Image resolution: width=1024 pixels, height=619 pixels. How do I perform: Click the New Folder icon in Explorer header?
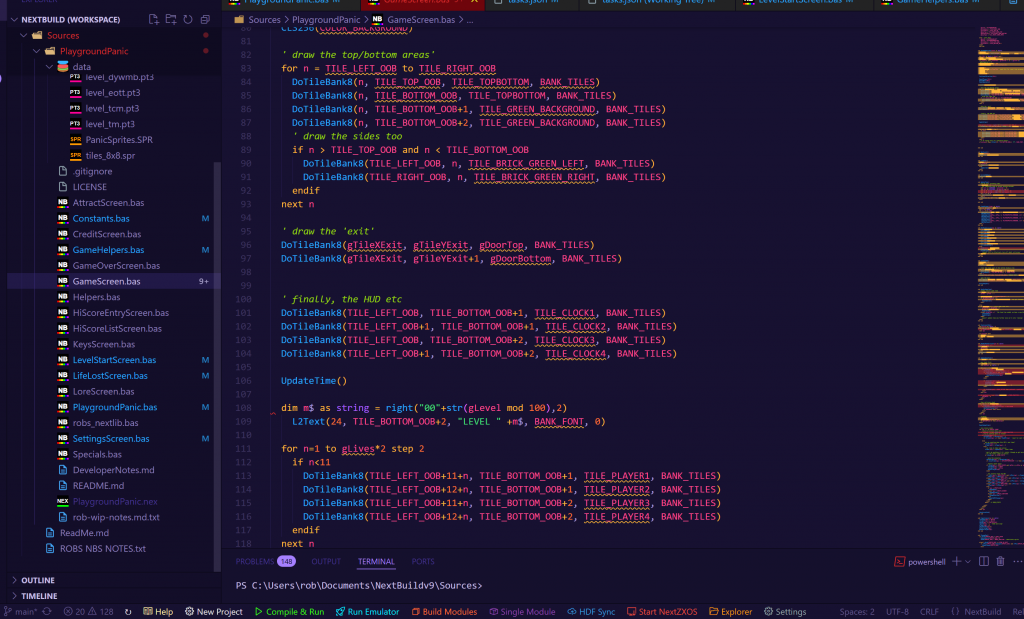click(170, 19)
